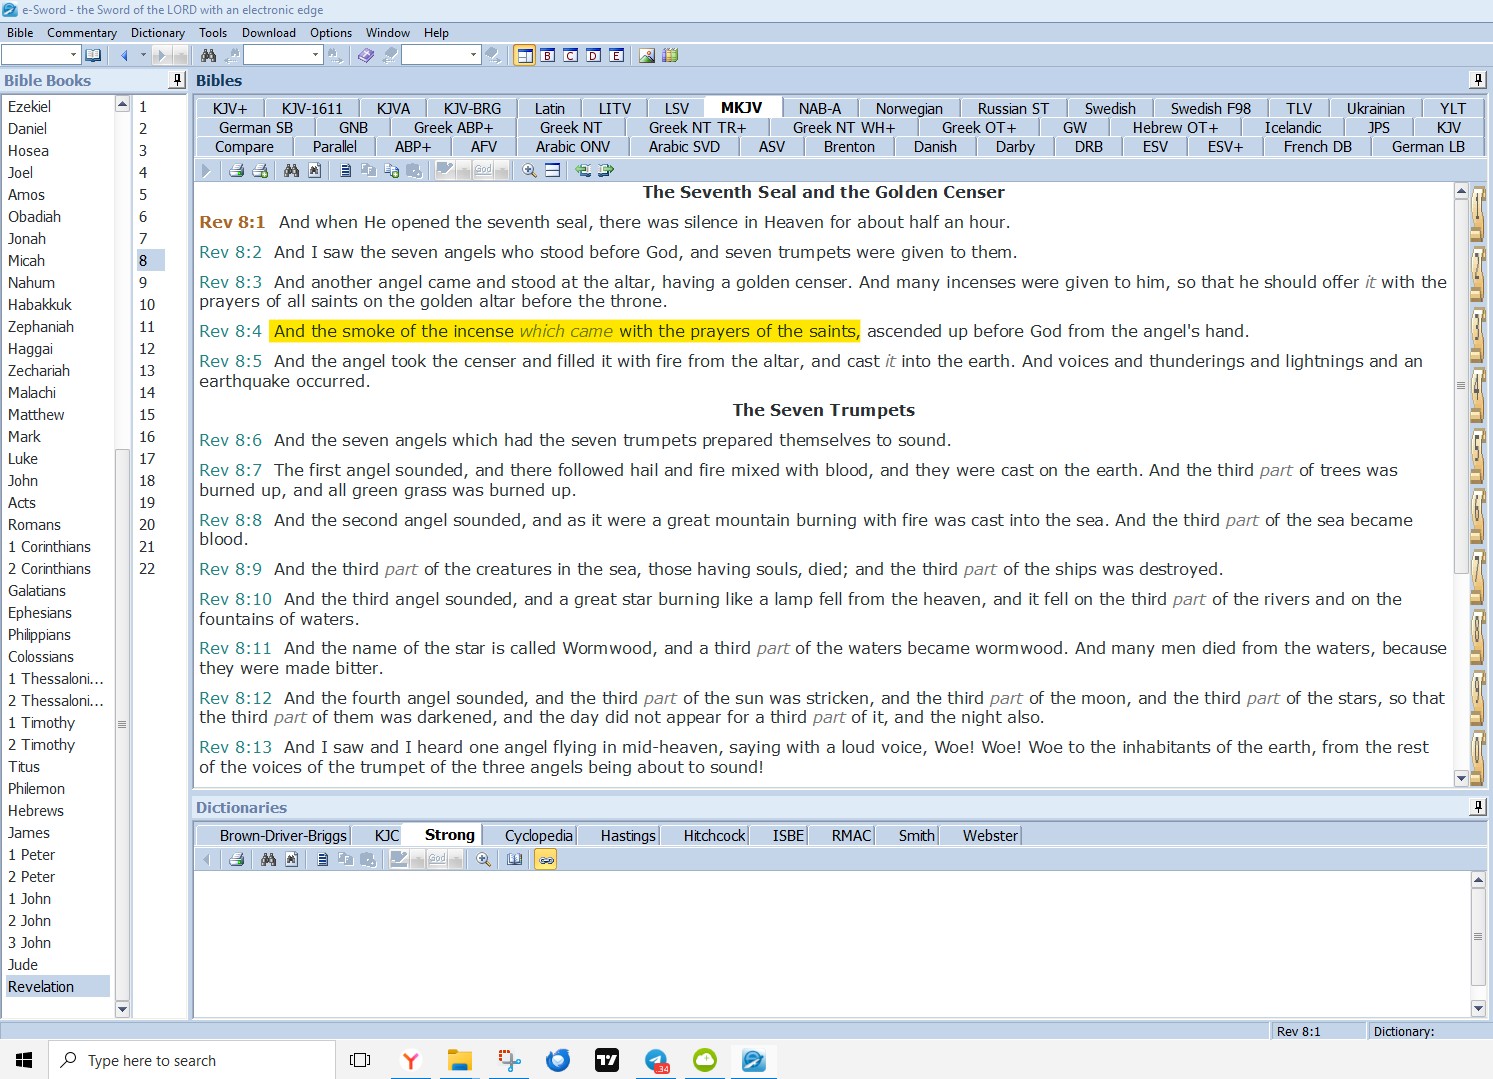Click the Rev 8:4 verse reference
1493x1079 pixels.
click(x=230, y=331)
